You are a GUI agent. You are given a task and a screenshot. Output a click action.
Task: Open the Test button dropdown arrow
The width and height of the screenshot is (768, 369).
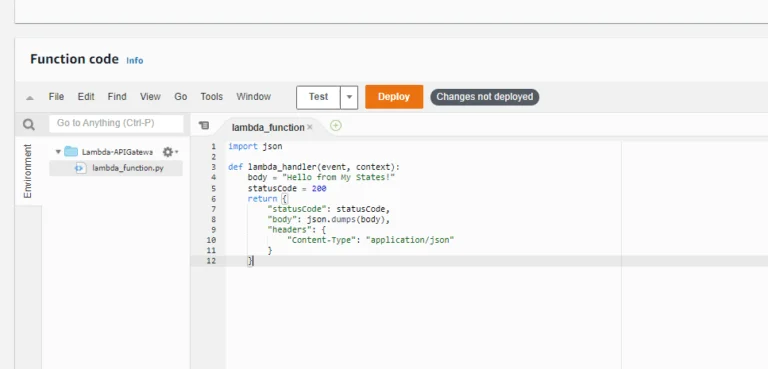tap(349, 97)
